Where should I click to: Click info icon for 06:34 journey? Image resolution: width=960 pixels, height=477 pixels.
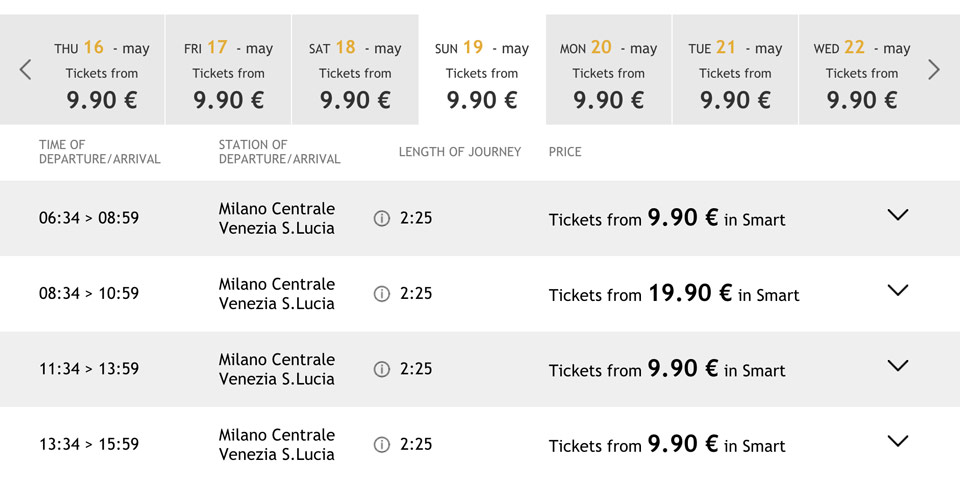(381, 218)
